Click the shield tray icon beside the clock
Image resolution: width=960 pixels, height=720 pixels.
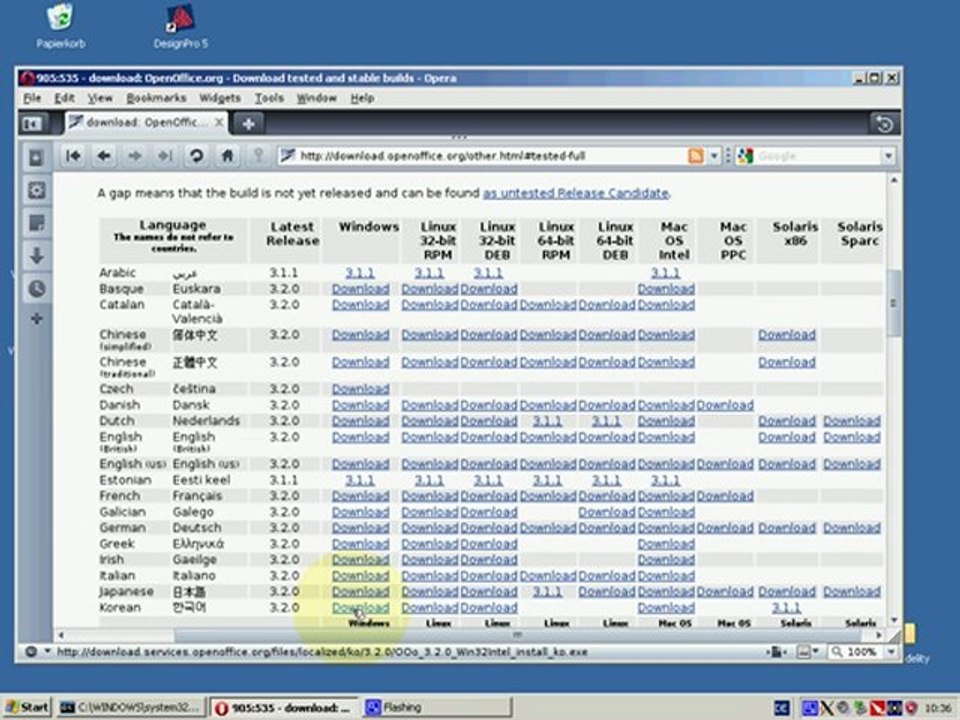[911, 708]
